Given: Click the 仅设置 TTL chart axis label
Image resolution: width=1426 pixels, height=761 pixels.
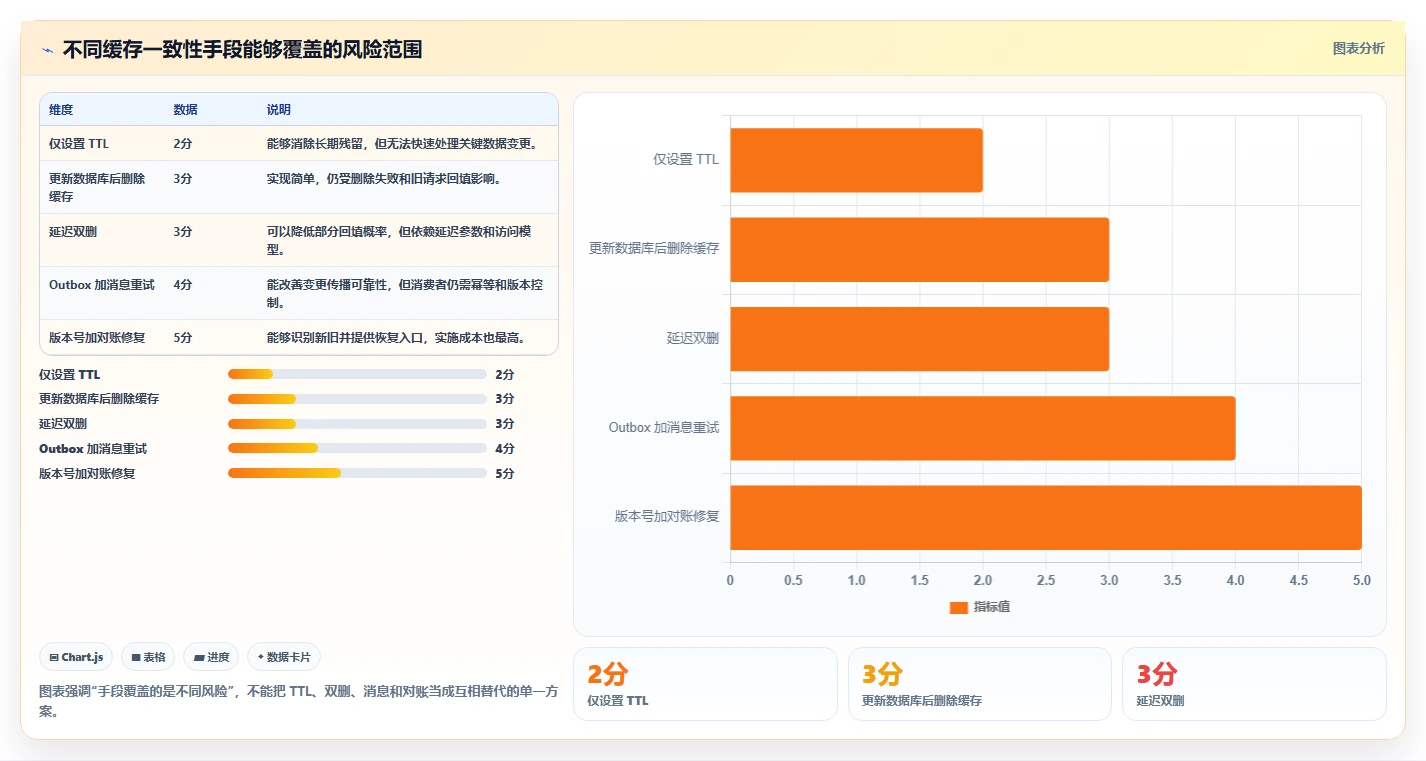Looking at the screenshot, I should pyautogui.click(x=686, y=159).
